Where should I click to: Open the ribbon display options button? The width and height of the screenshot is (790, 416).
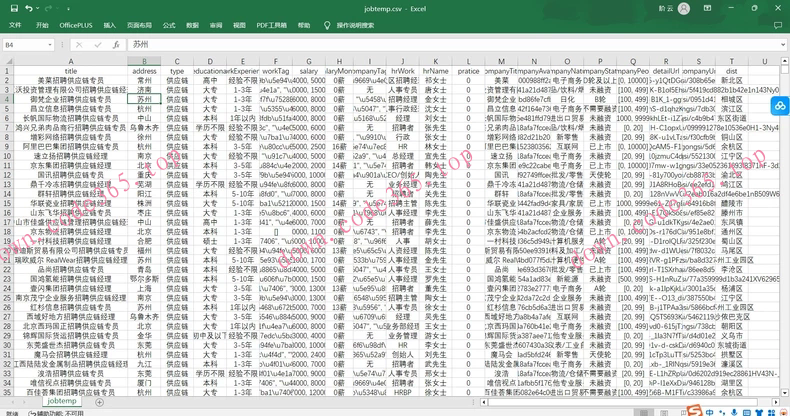[707, 9]
